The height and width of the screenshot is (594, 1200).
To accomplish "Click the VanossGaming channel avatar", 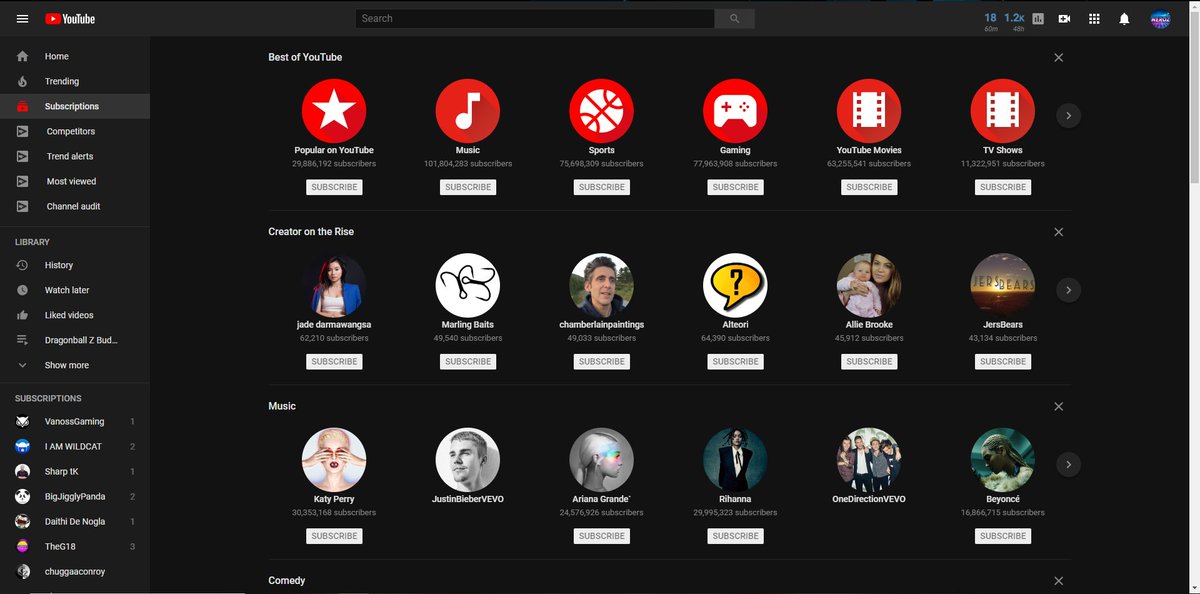I will pos(23,421).
